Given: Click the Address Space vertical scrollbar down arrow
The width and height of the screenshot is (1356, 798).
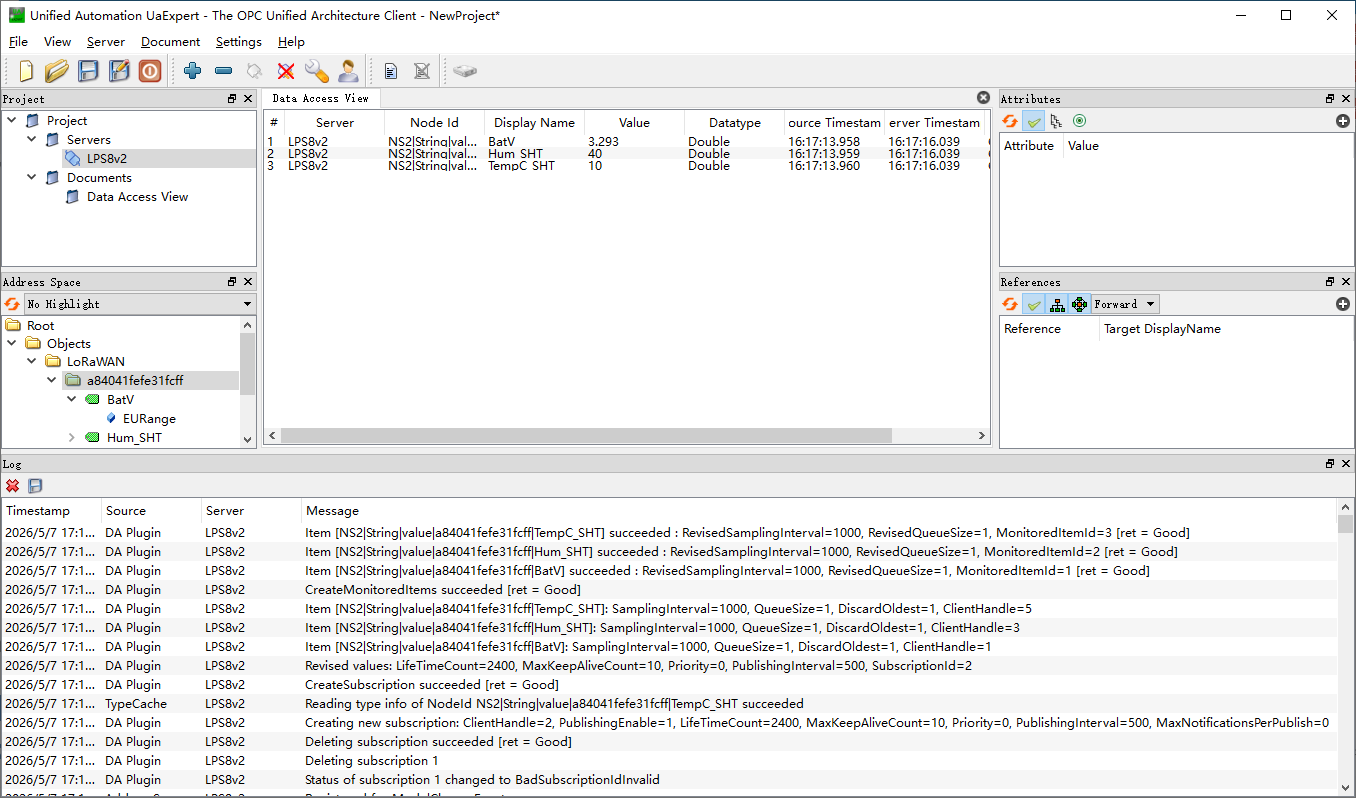Looking at the screenshot, I should coord(248,438).
